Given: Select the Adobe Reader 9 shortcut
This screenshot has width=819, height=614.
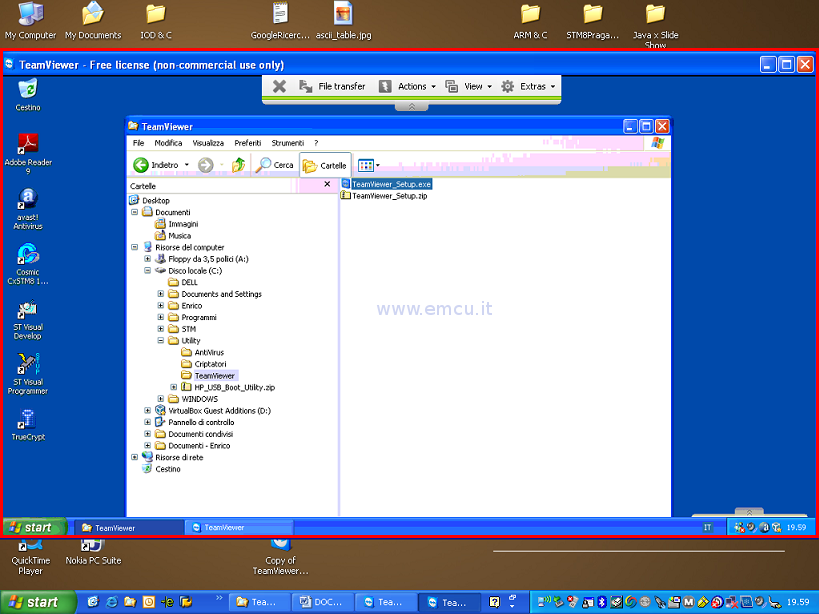Looking at the screenshot, I should point(28,154).
